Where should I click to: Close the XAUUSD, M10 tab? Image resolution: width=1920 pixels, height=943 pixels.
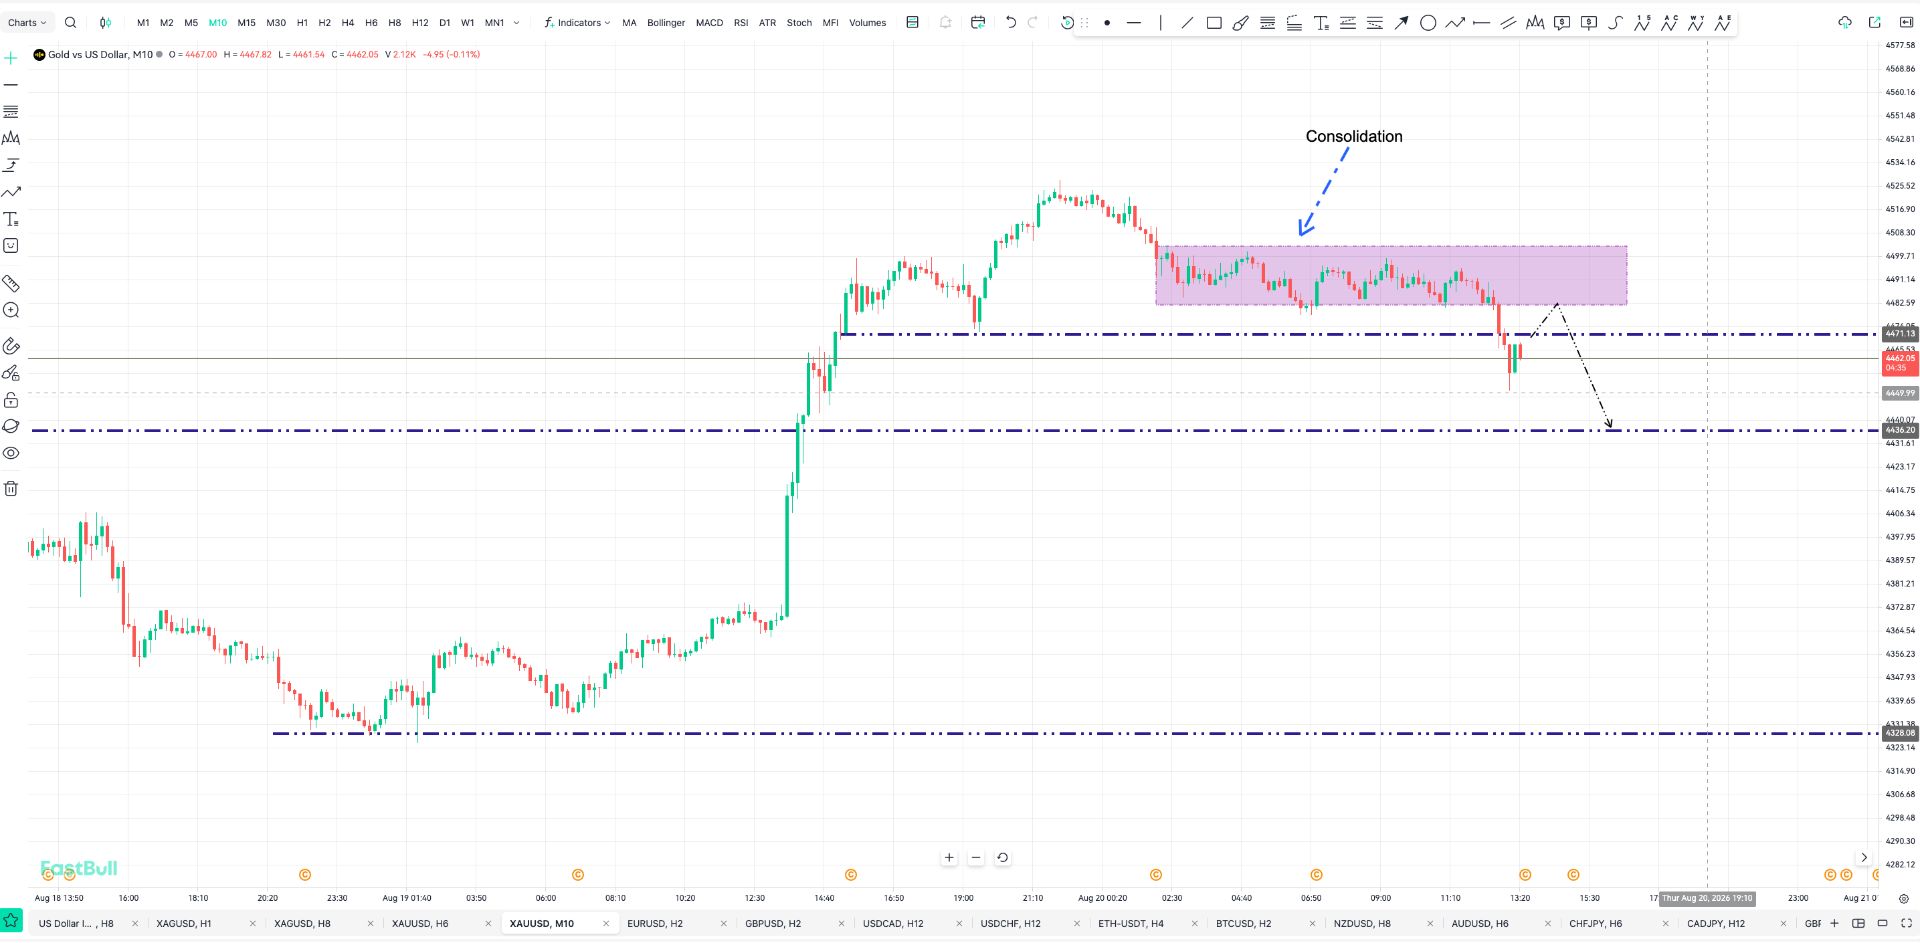pos(605,923)
